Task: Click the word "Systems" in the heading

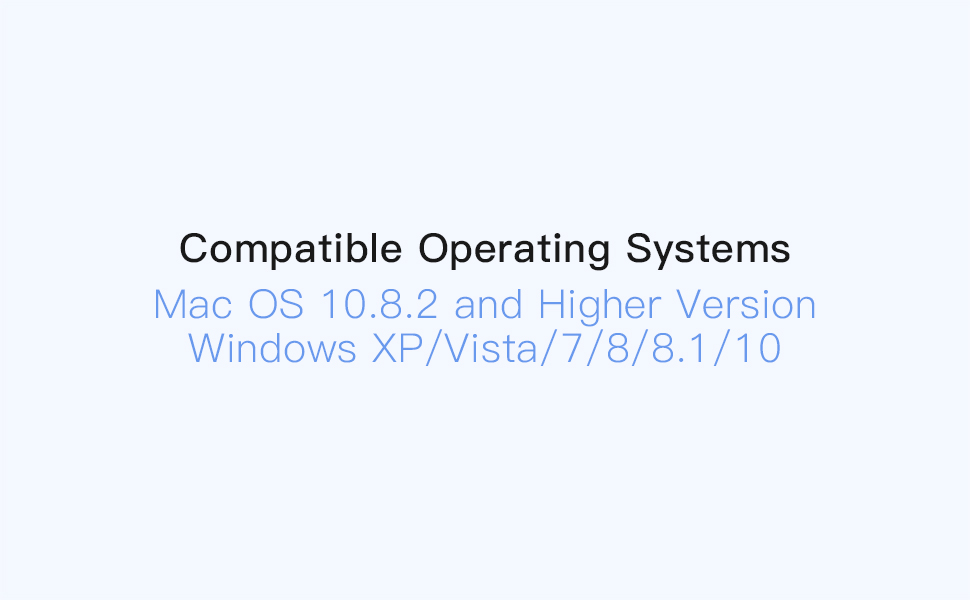Action: 708,249
